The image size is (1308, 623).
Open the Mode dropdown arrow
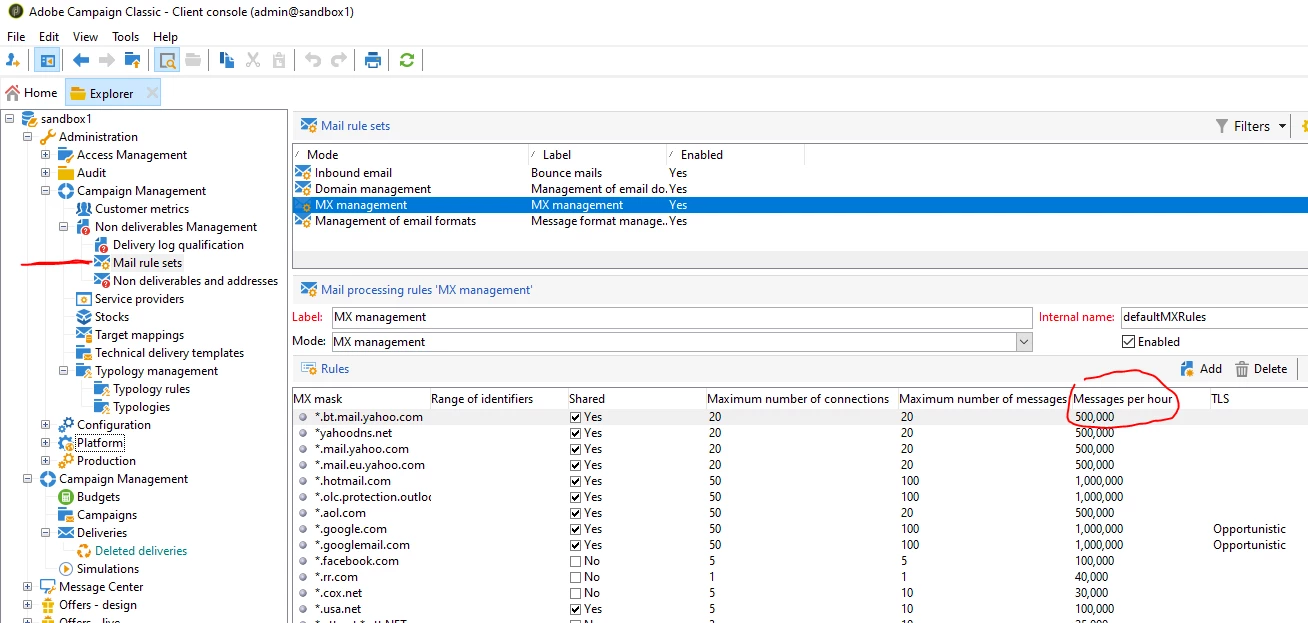(1024, 342)
